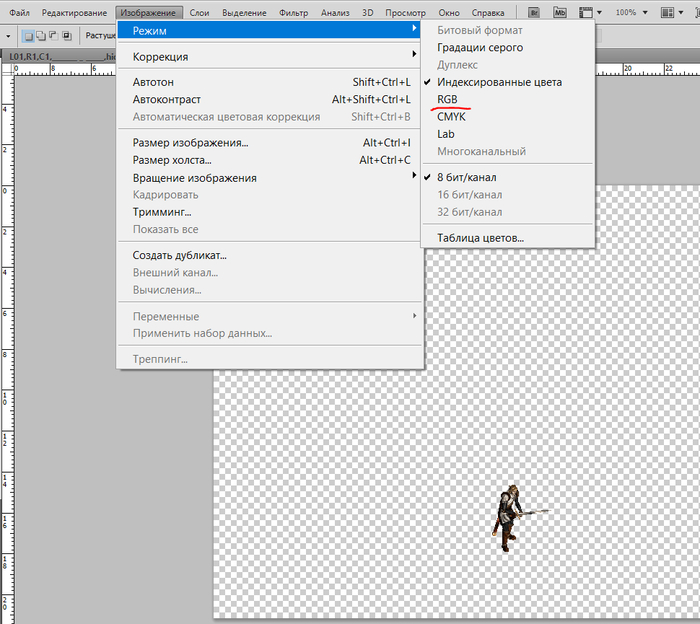The image size is (700, 624).
Task: Open the tool preset picker arrow
Action: [x=9, y=35]
